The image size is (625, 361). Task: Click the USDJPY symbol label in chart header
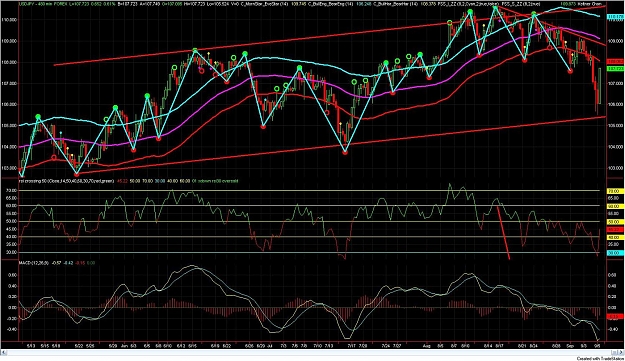tap(28, 4)
